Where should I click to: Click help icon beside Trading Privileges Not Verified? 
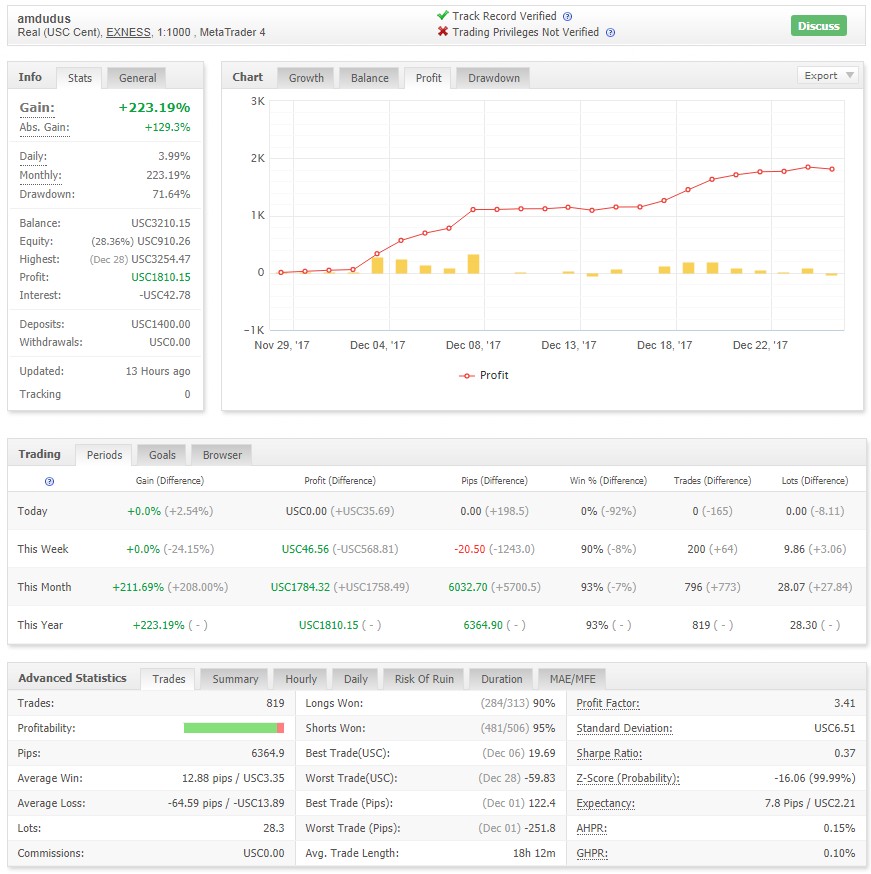610,33
